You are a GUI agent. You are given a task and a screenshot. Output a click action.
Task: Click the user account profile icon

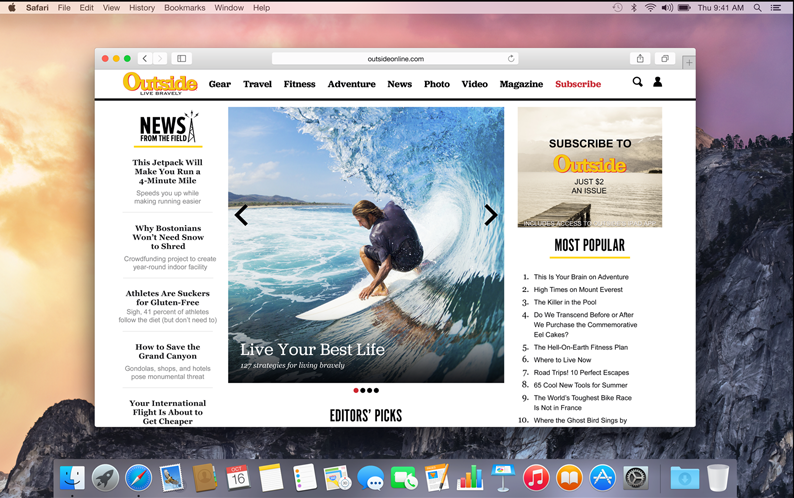[x=658, y=83]
